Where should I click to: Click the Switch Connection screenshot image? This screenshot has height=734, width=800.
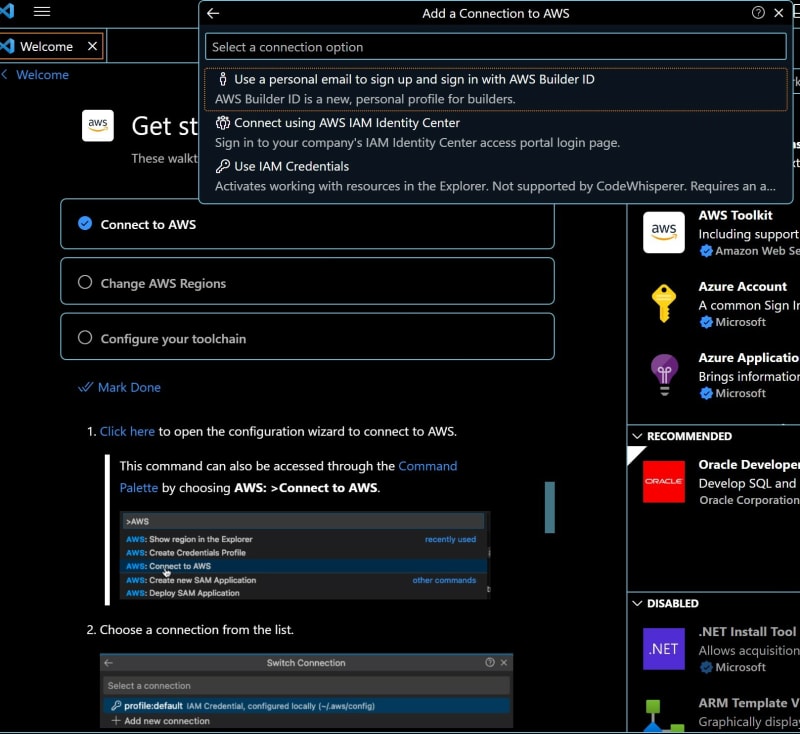coord(306,691)
